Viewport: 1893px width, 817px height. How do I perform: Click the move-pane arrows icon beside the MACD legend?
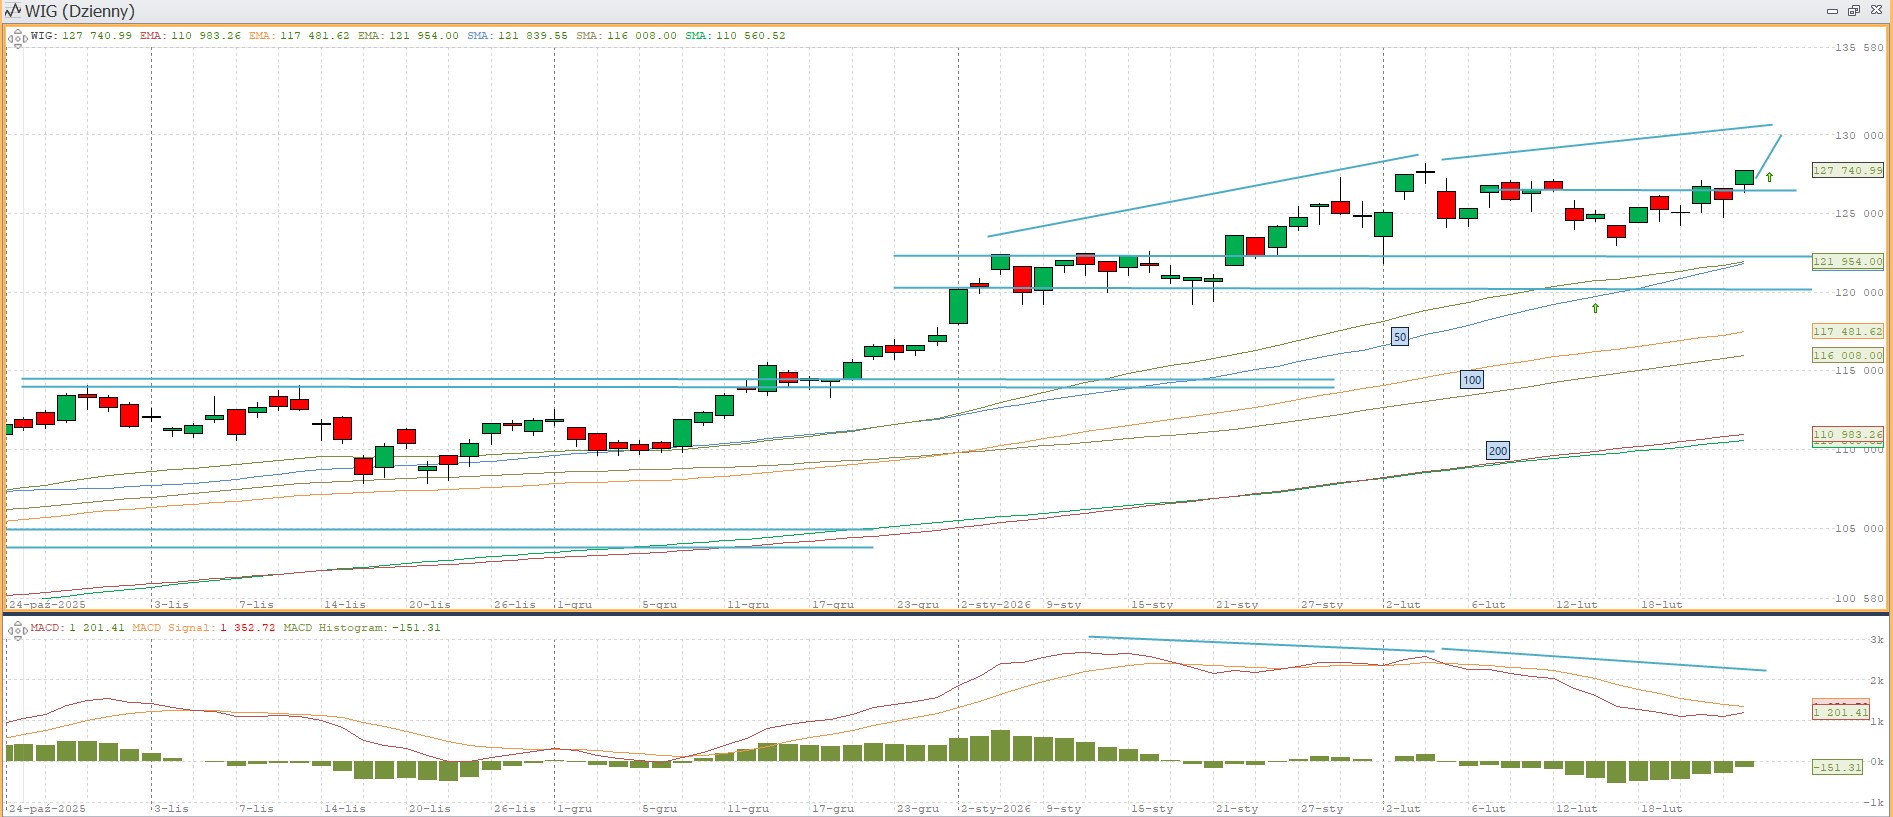pyautogui.click(x=17, y=630)
